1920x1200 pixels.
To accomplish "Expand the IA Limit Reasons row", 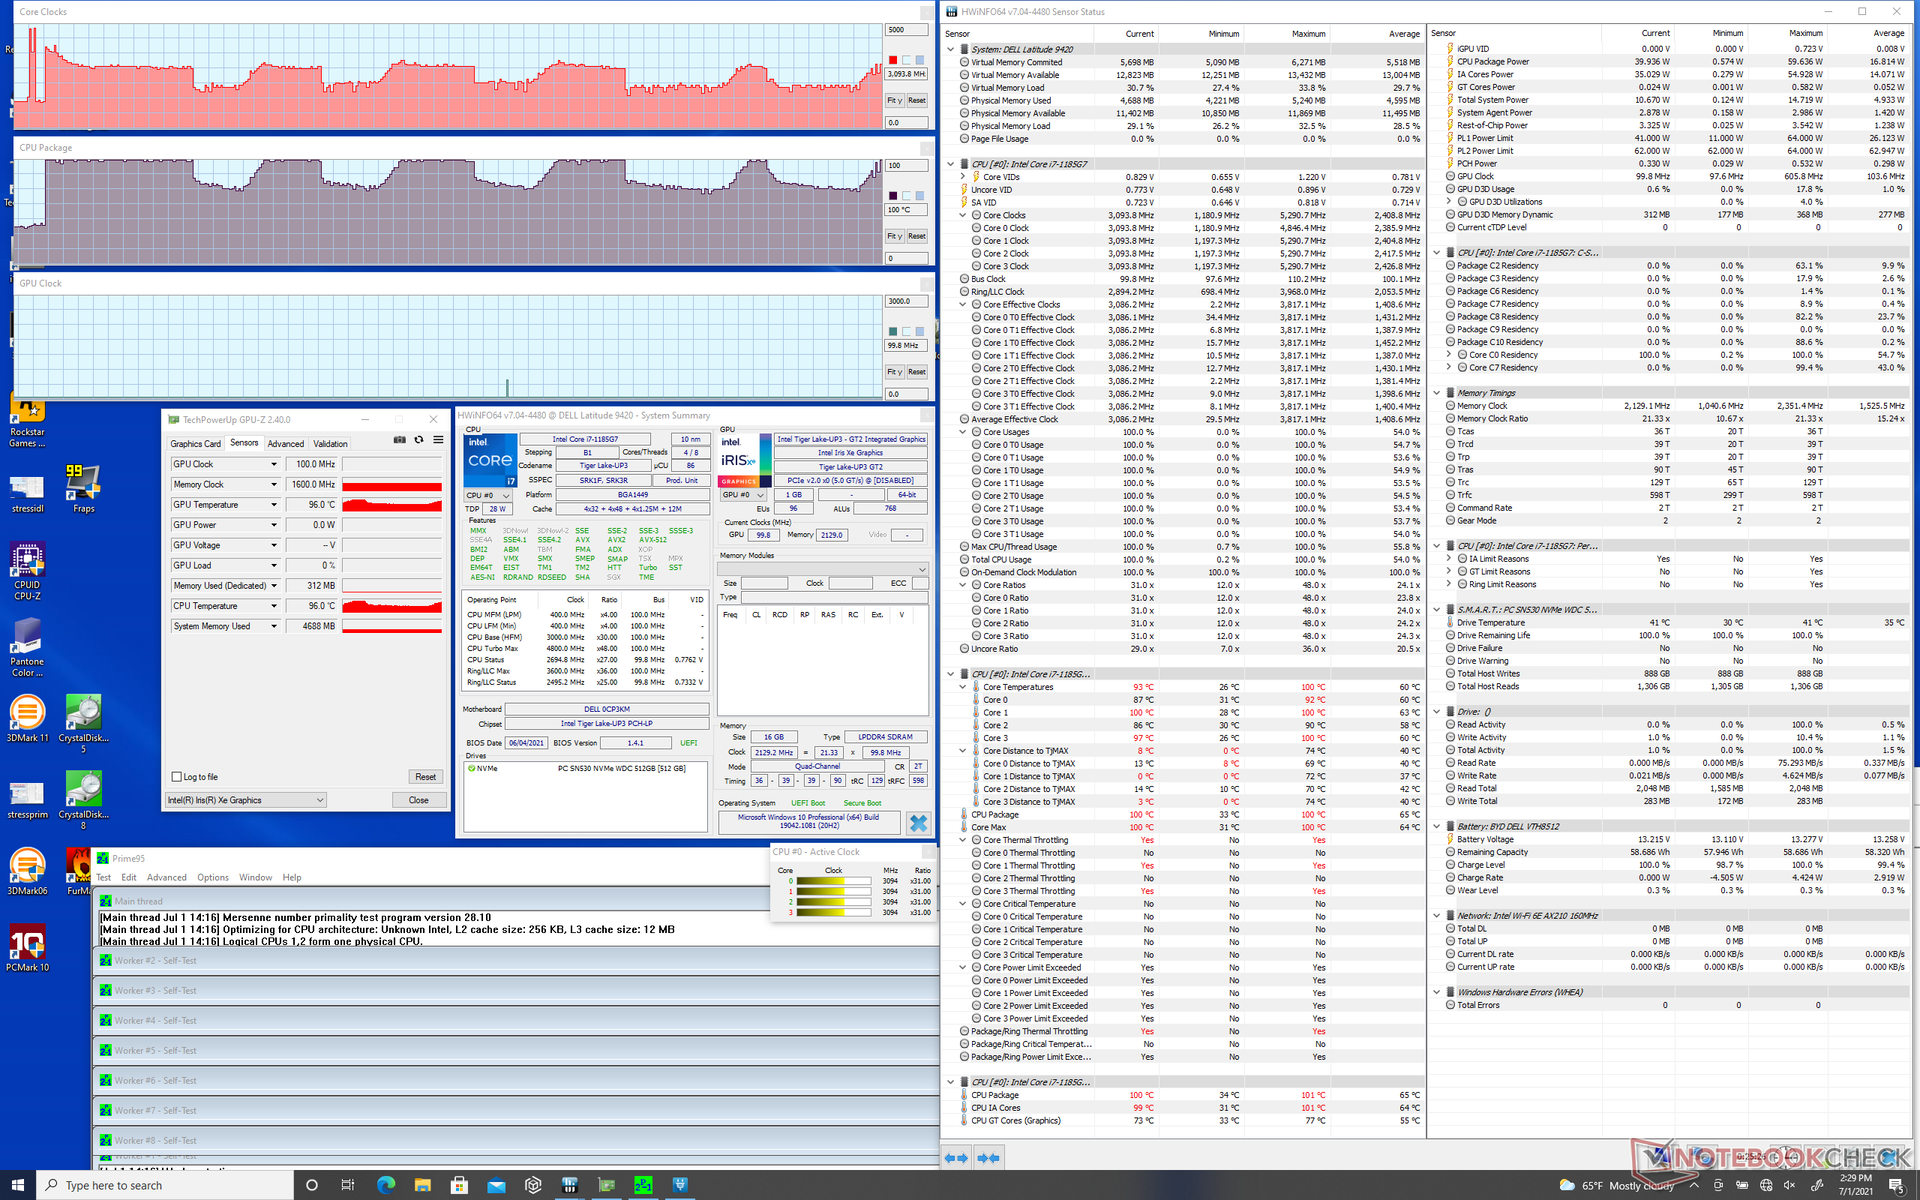I will click(x=1449, y=559).
